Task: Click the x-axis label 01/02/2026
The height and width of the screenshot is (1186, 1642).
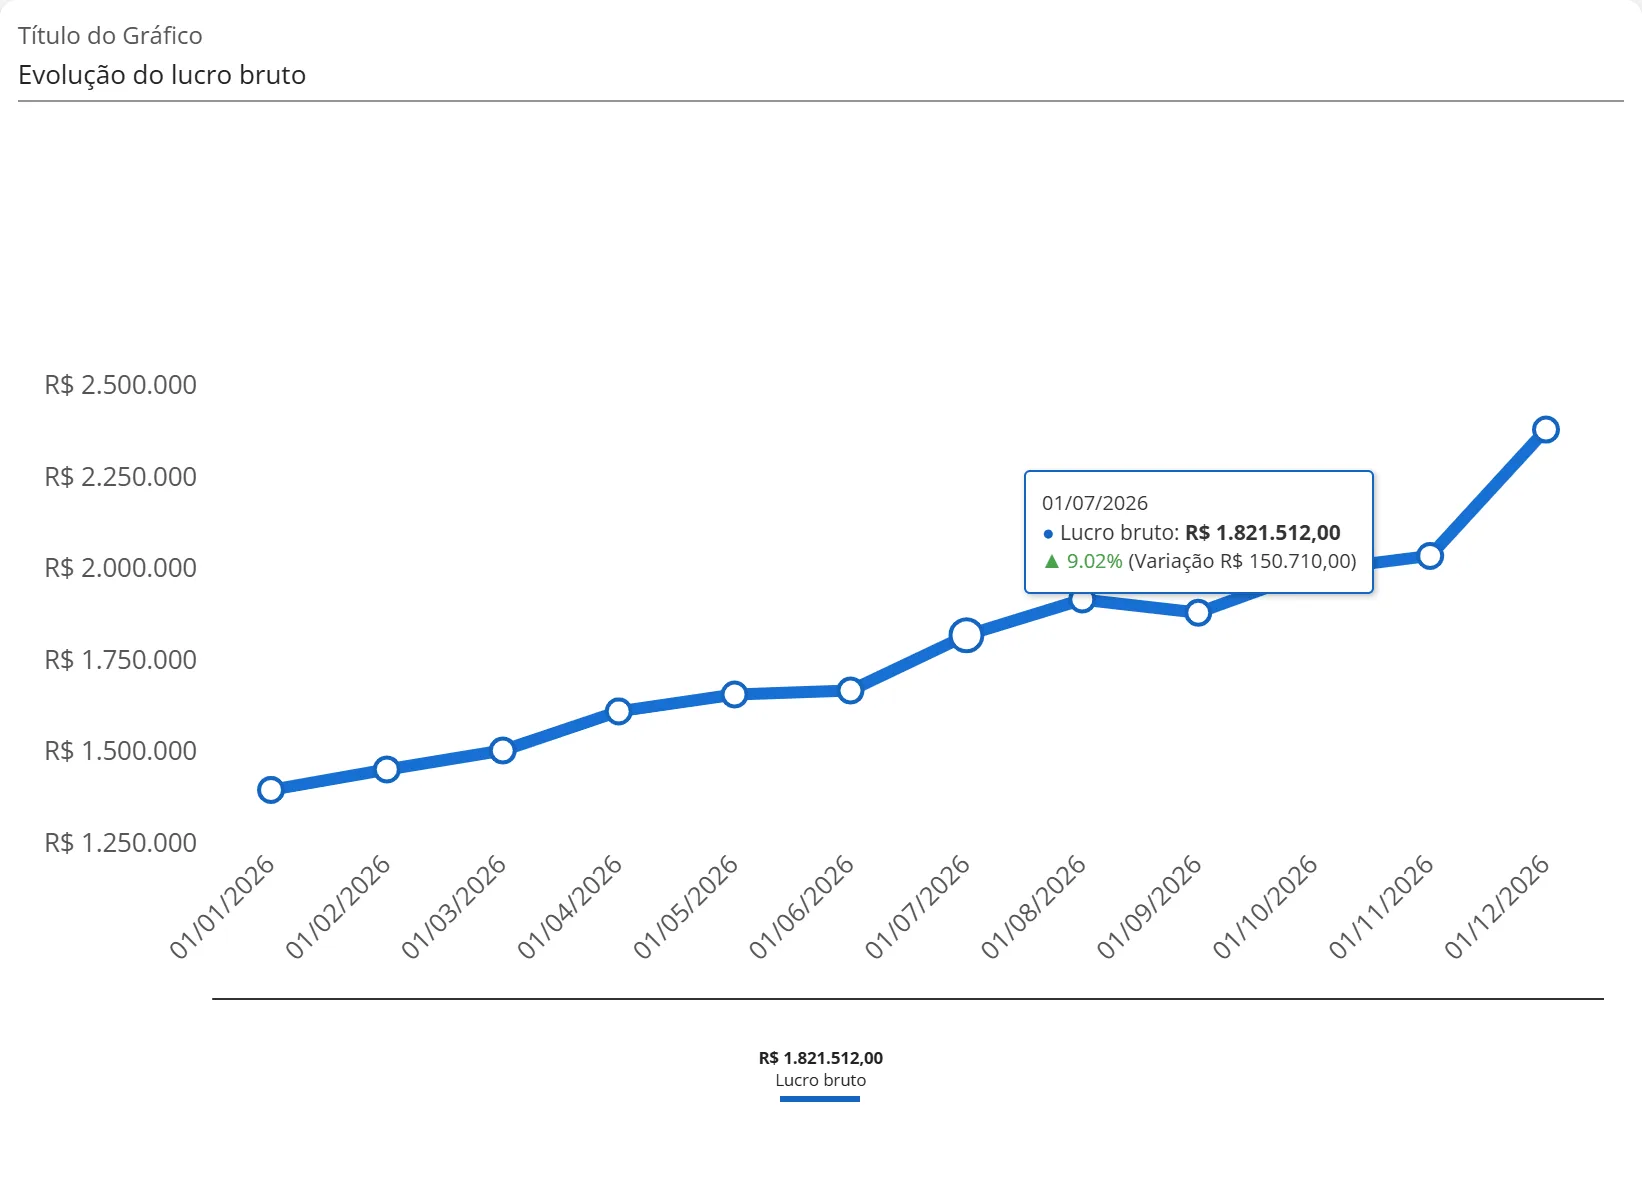Action: point(338,907)
